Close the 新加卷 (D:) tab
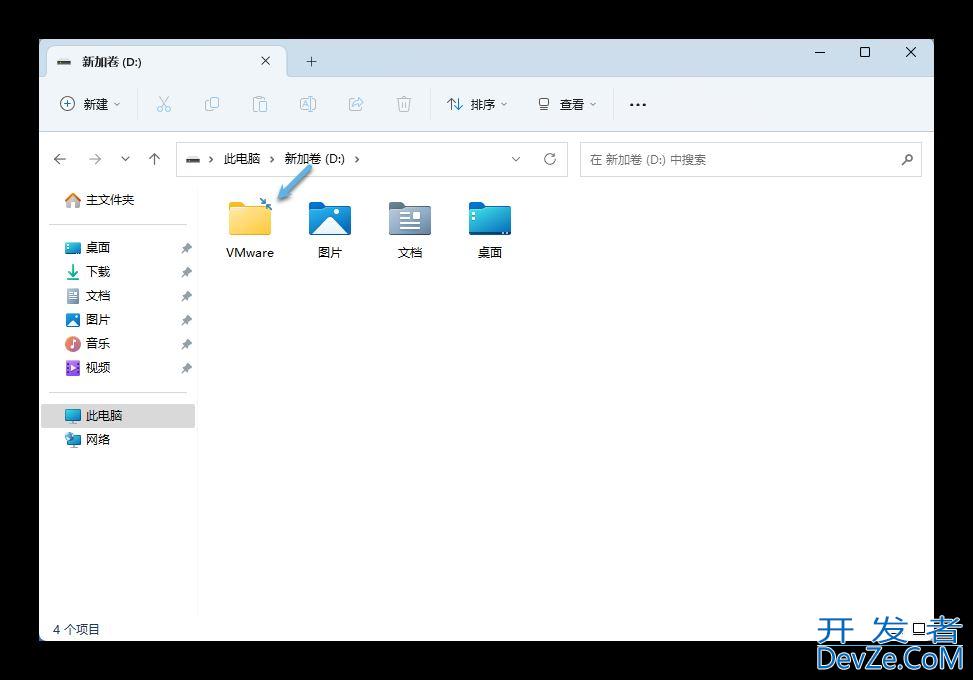973x680 pixels. point(266,61)
